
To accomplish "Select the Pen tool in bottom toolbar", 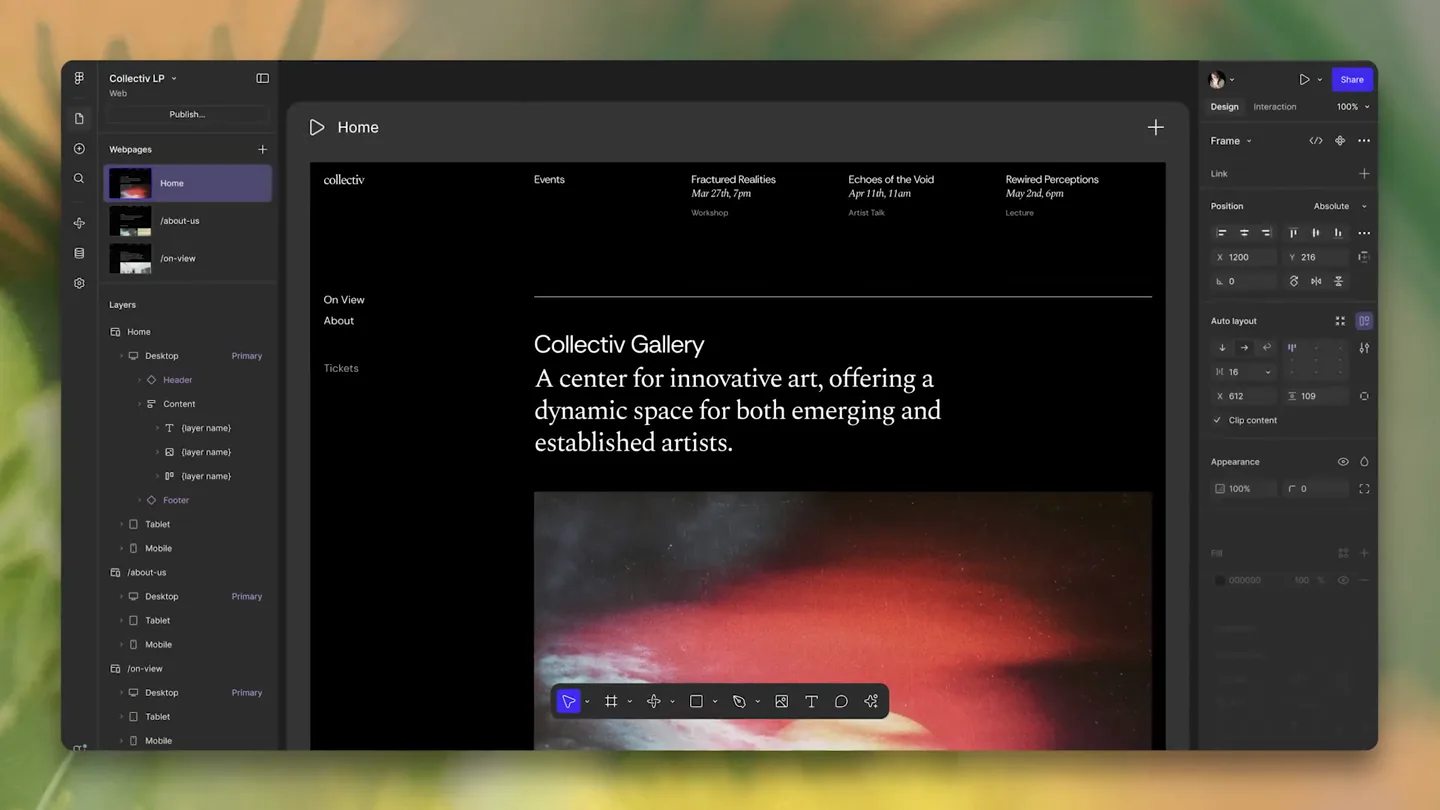I will click(739, 702).
